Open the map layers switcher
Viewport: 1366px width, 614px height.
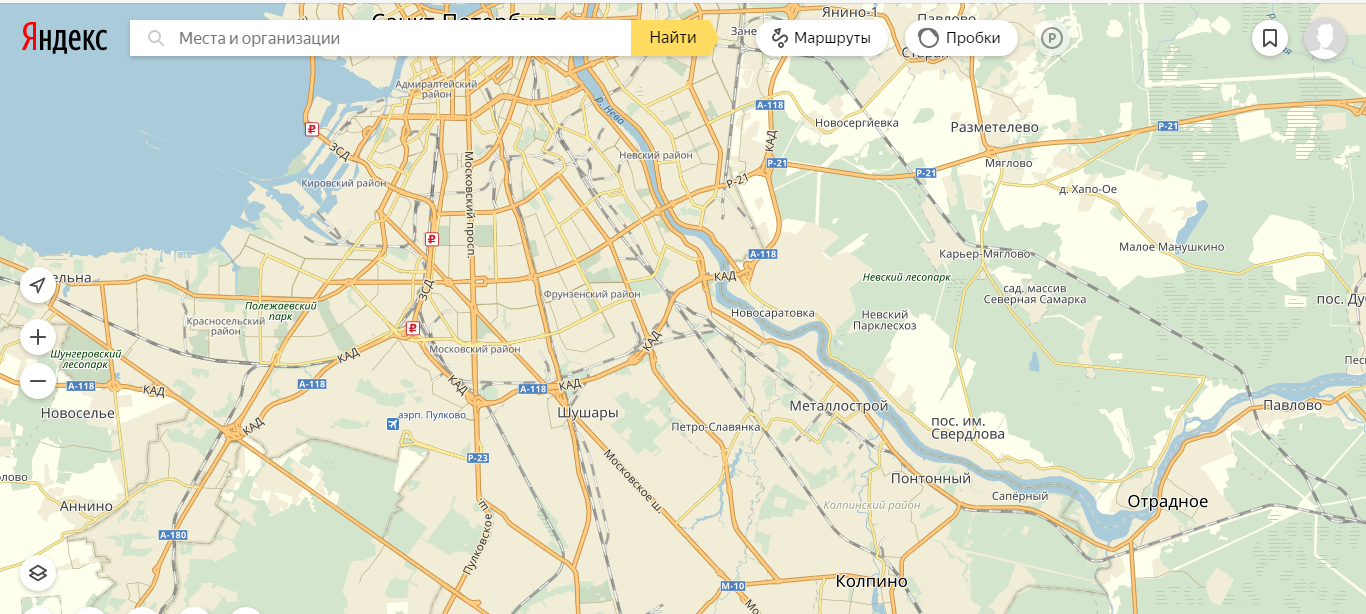click(38, 573)
